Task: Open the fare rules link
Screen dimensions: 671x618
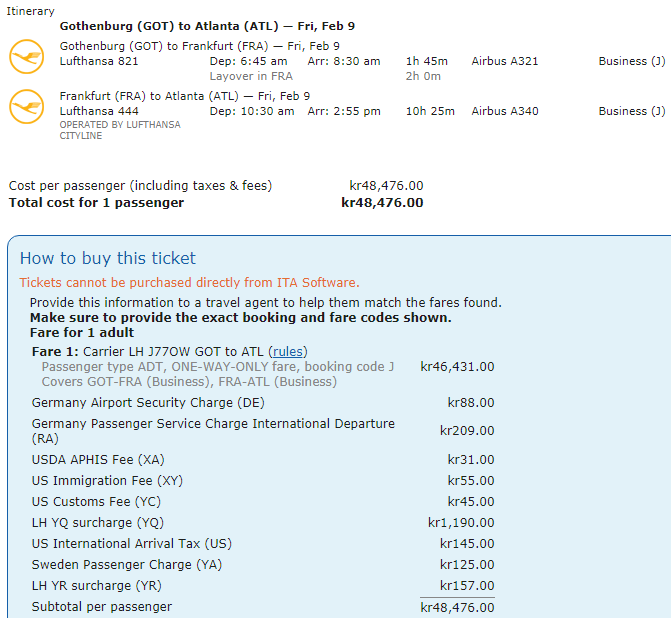Action: [x=288, y=352]
